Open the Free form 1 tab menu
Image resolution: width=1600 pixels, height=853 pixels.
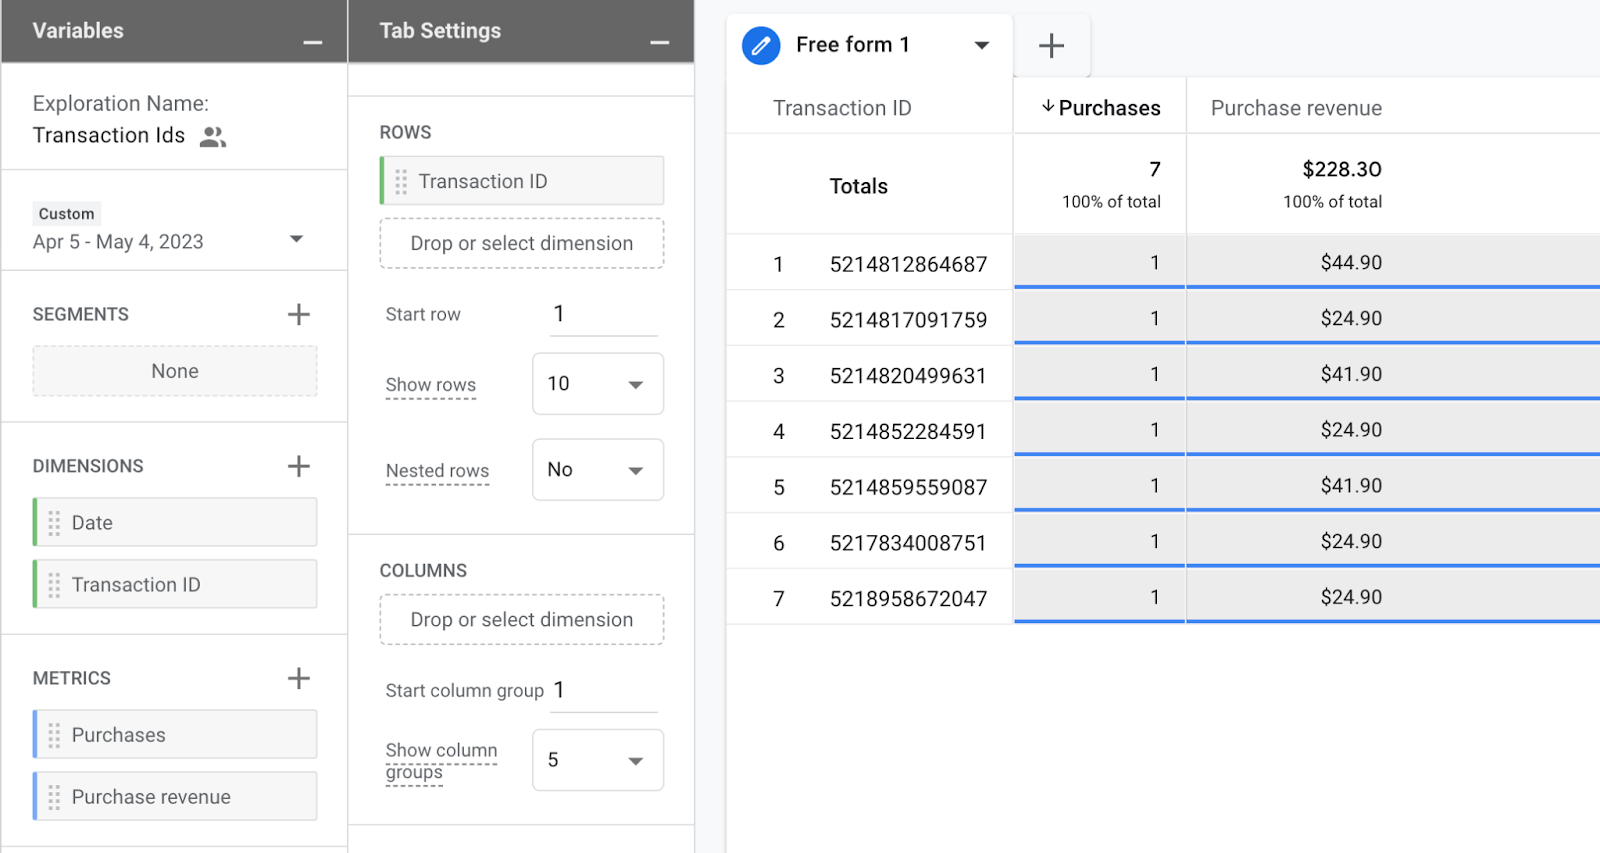coord(981,46)
